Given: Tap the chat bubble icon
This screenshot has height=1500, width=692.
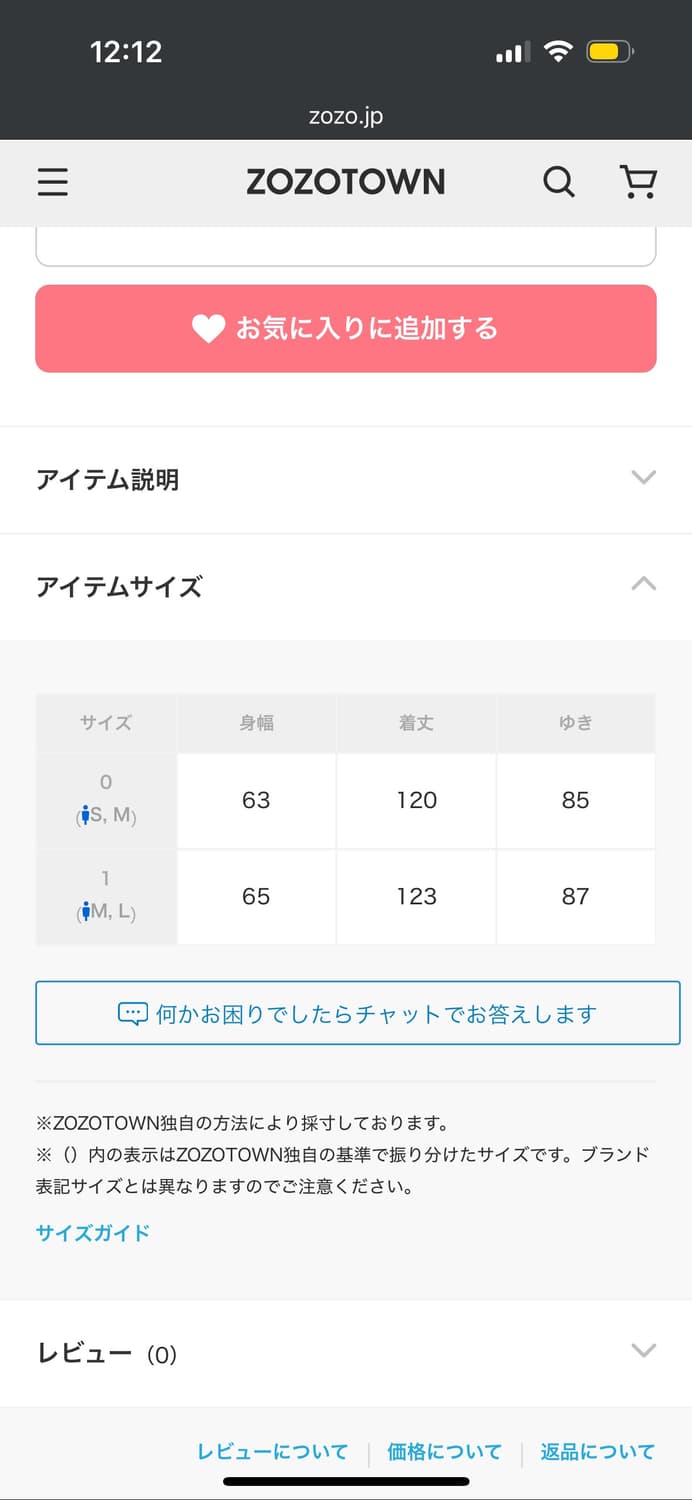Looking at the screenshot, I should (133, 1014).
